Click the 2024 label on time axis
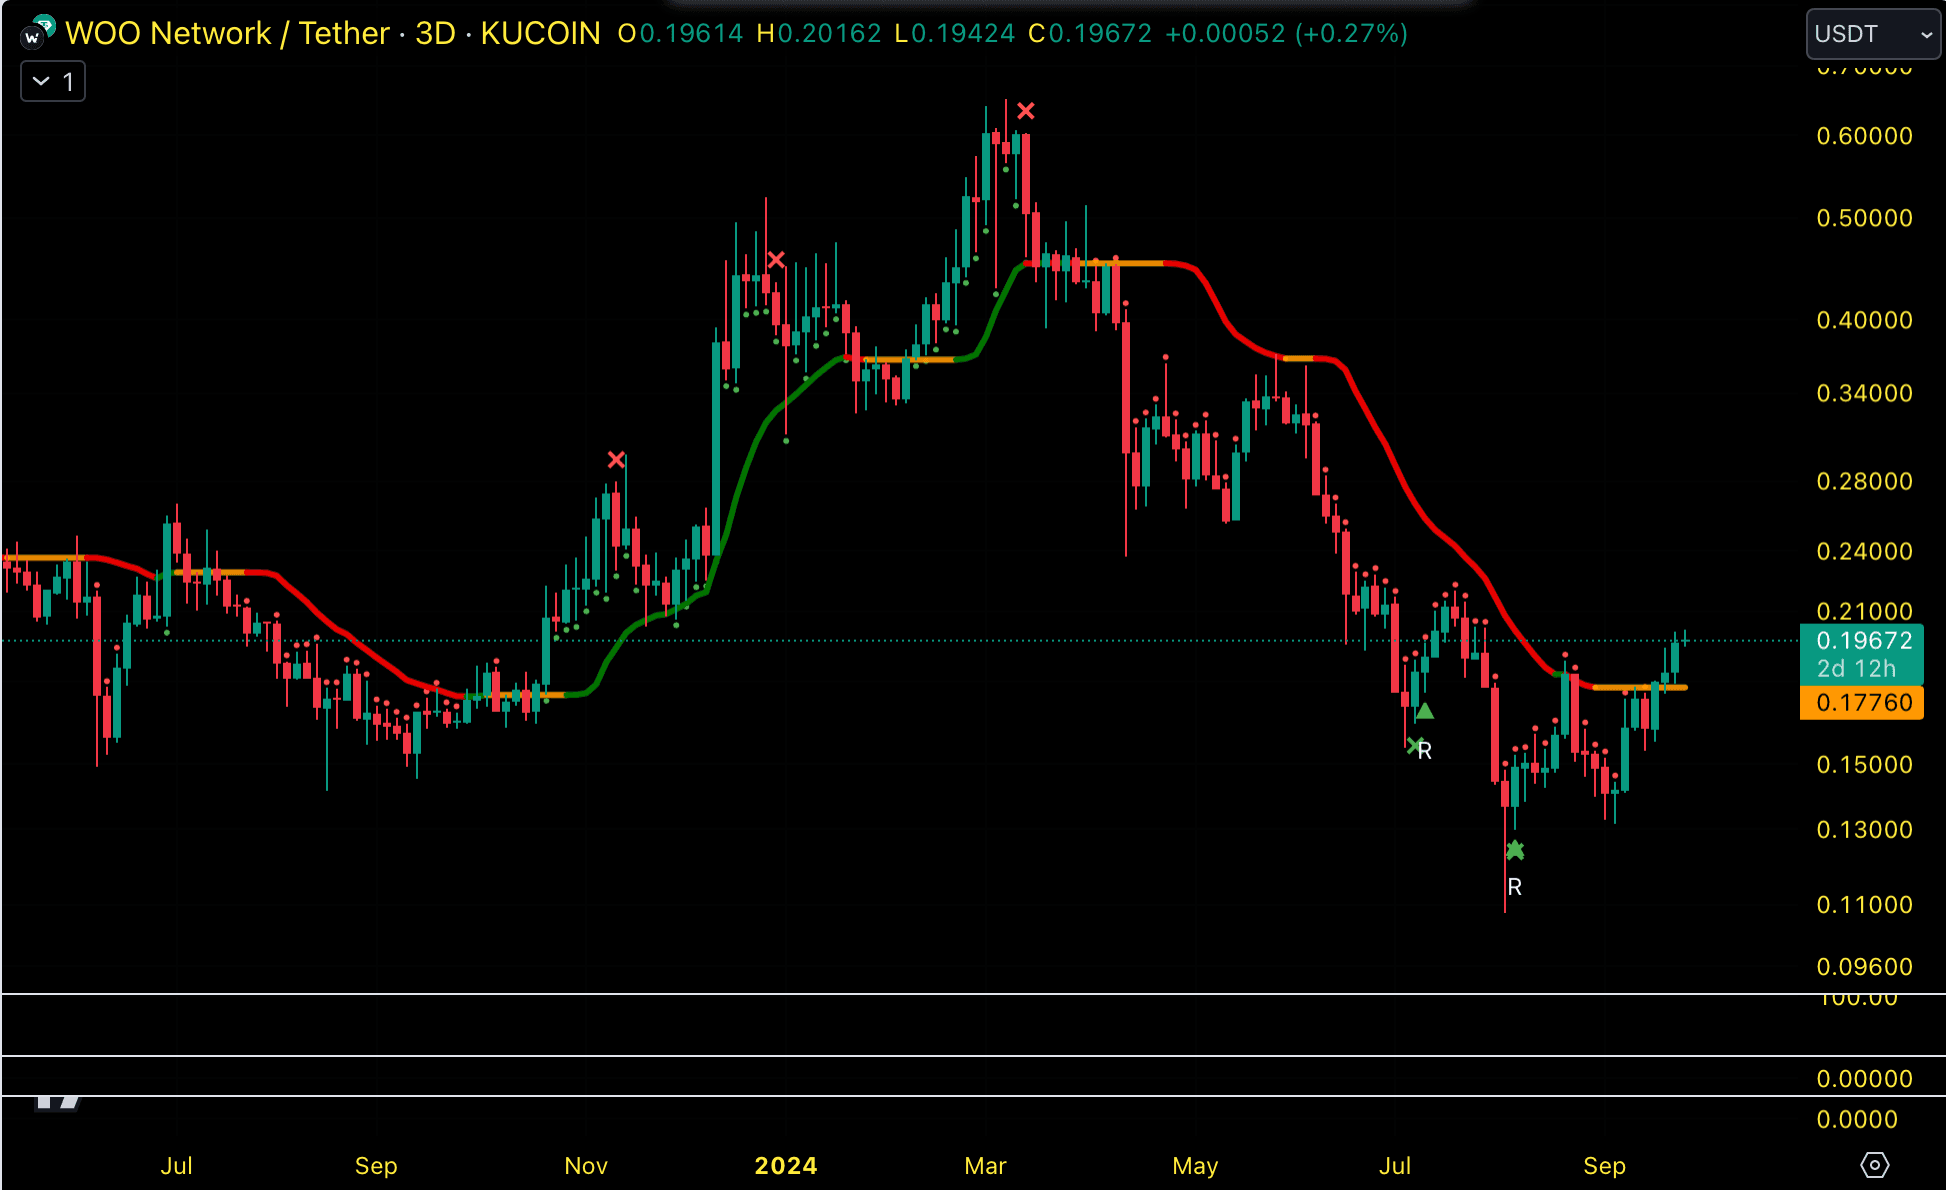This screenshot has width=1946, height=1190. click(x=786, y=1166)
